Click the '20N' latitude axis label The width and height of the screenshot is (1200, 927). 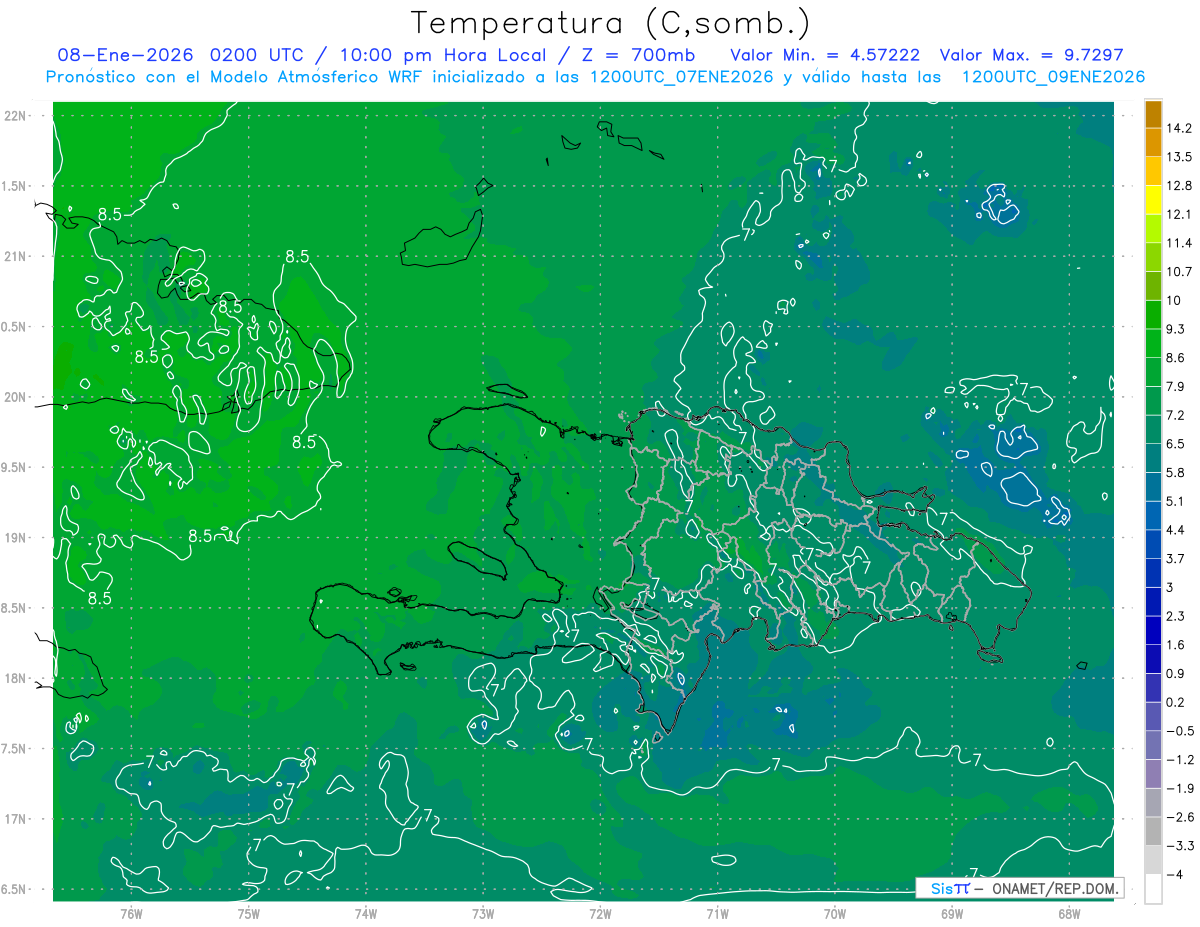(x=14, y=397)
